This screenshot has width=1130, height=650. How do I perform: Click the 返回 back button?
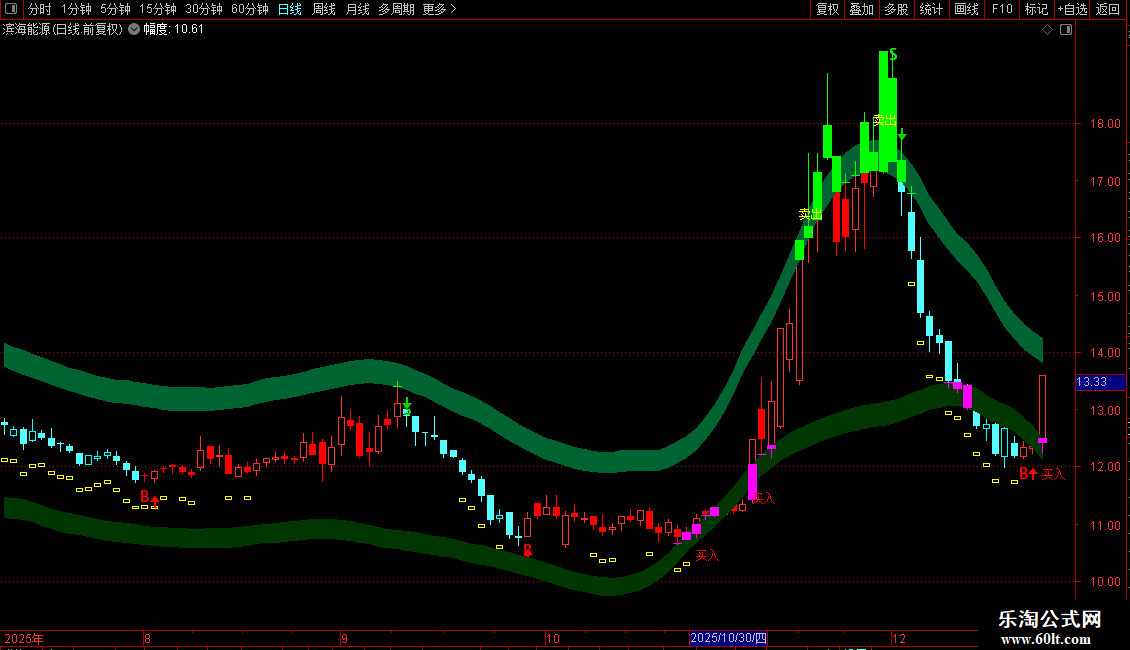[x=1108, y=9]
